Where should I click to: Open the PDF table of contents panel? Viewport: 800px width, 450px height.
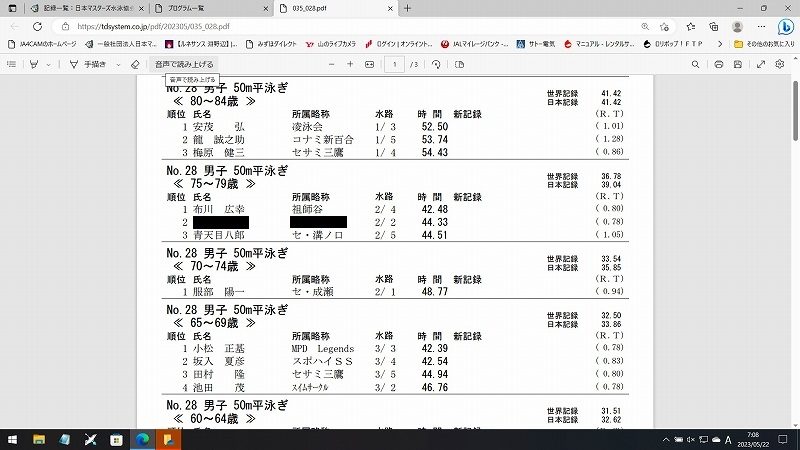pyautogui.click(x=11, y=64)
